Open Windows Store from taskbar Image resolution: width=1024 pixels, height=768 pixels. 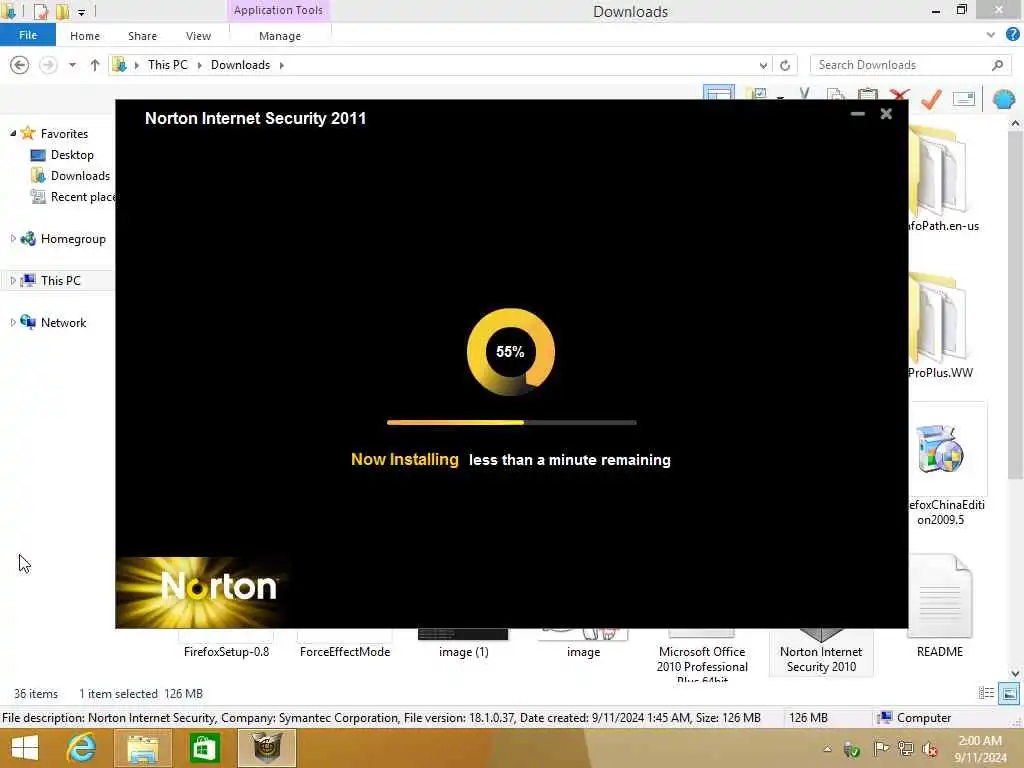pos(204,748)
